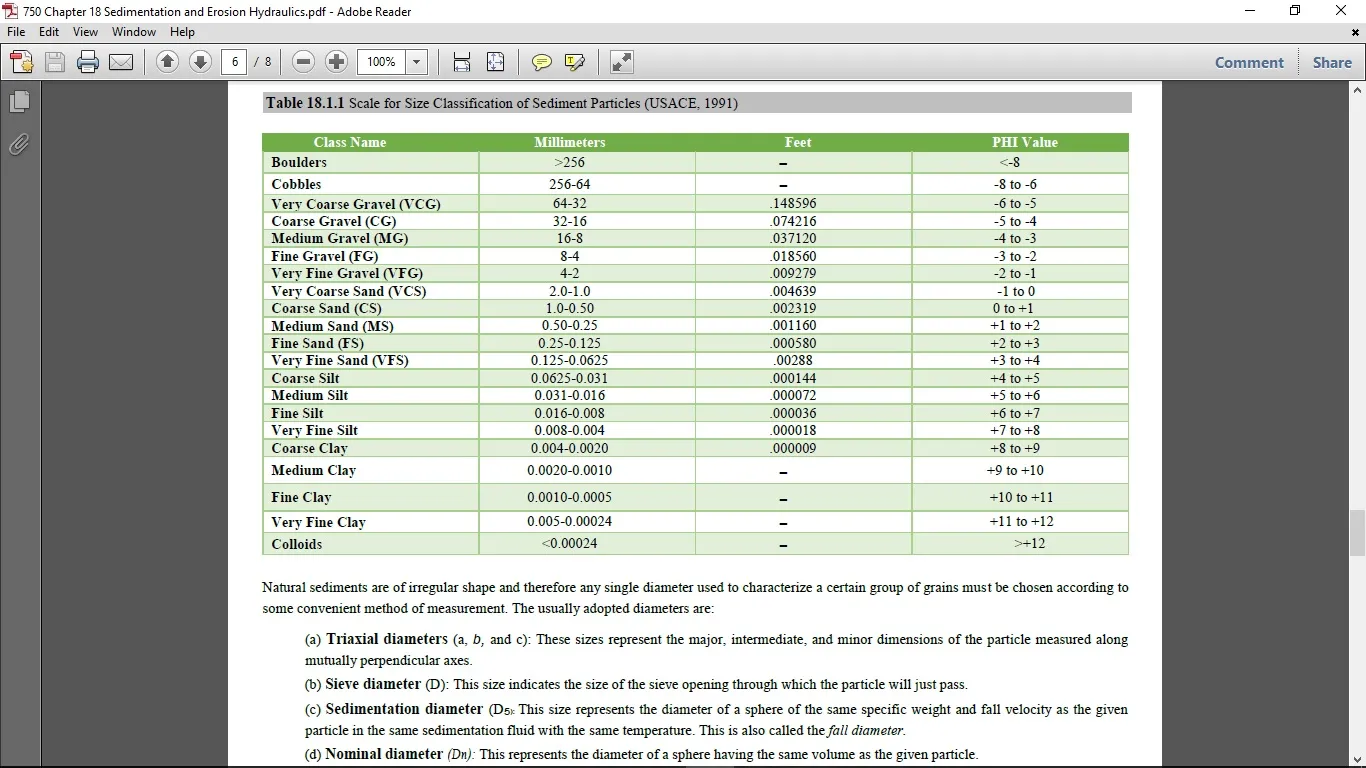Viewport: 1366px width, 768px height.
Task: Go to next page with down arrow
Action: point(200,62)
